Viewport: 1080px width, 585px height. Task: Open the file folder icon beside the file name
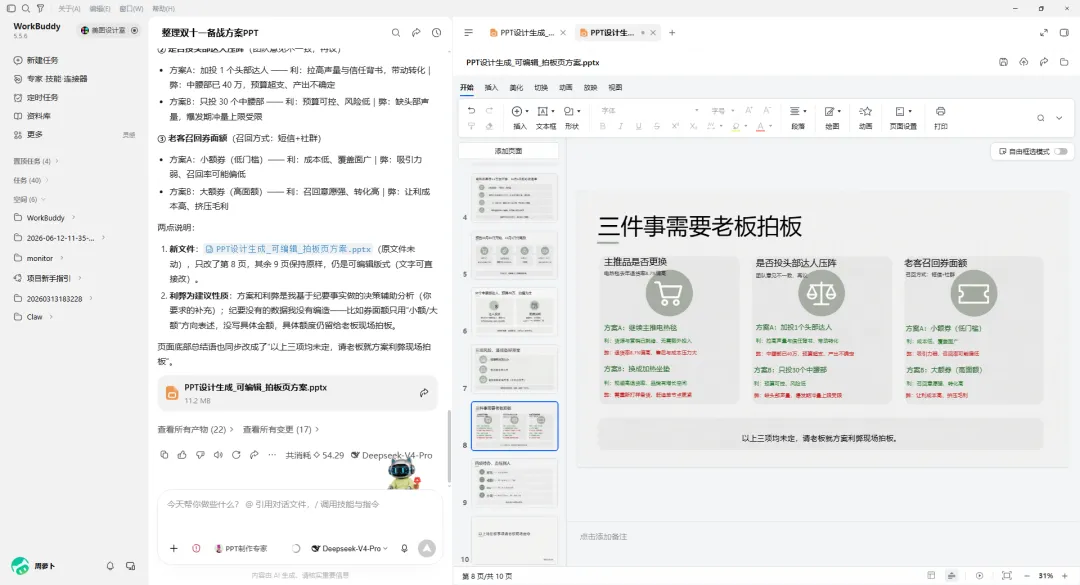(1064, 62)
